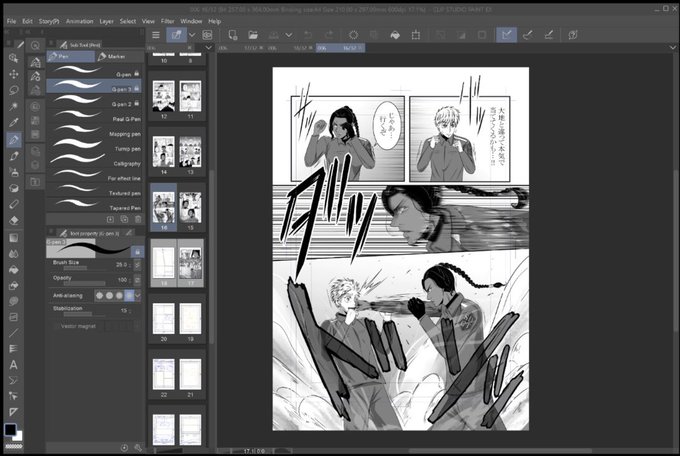The height and width of the screenshot is (456, 680).
Task: Create a new document from toolbar
Action: tap(232, 35)
